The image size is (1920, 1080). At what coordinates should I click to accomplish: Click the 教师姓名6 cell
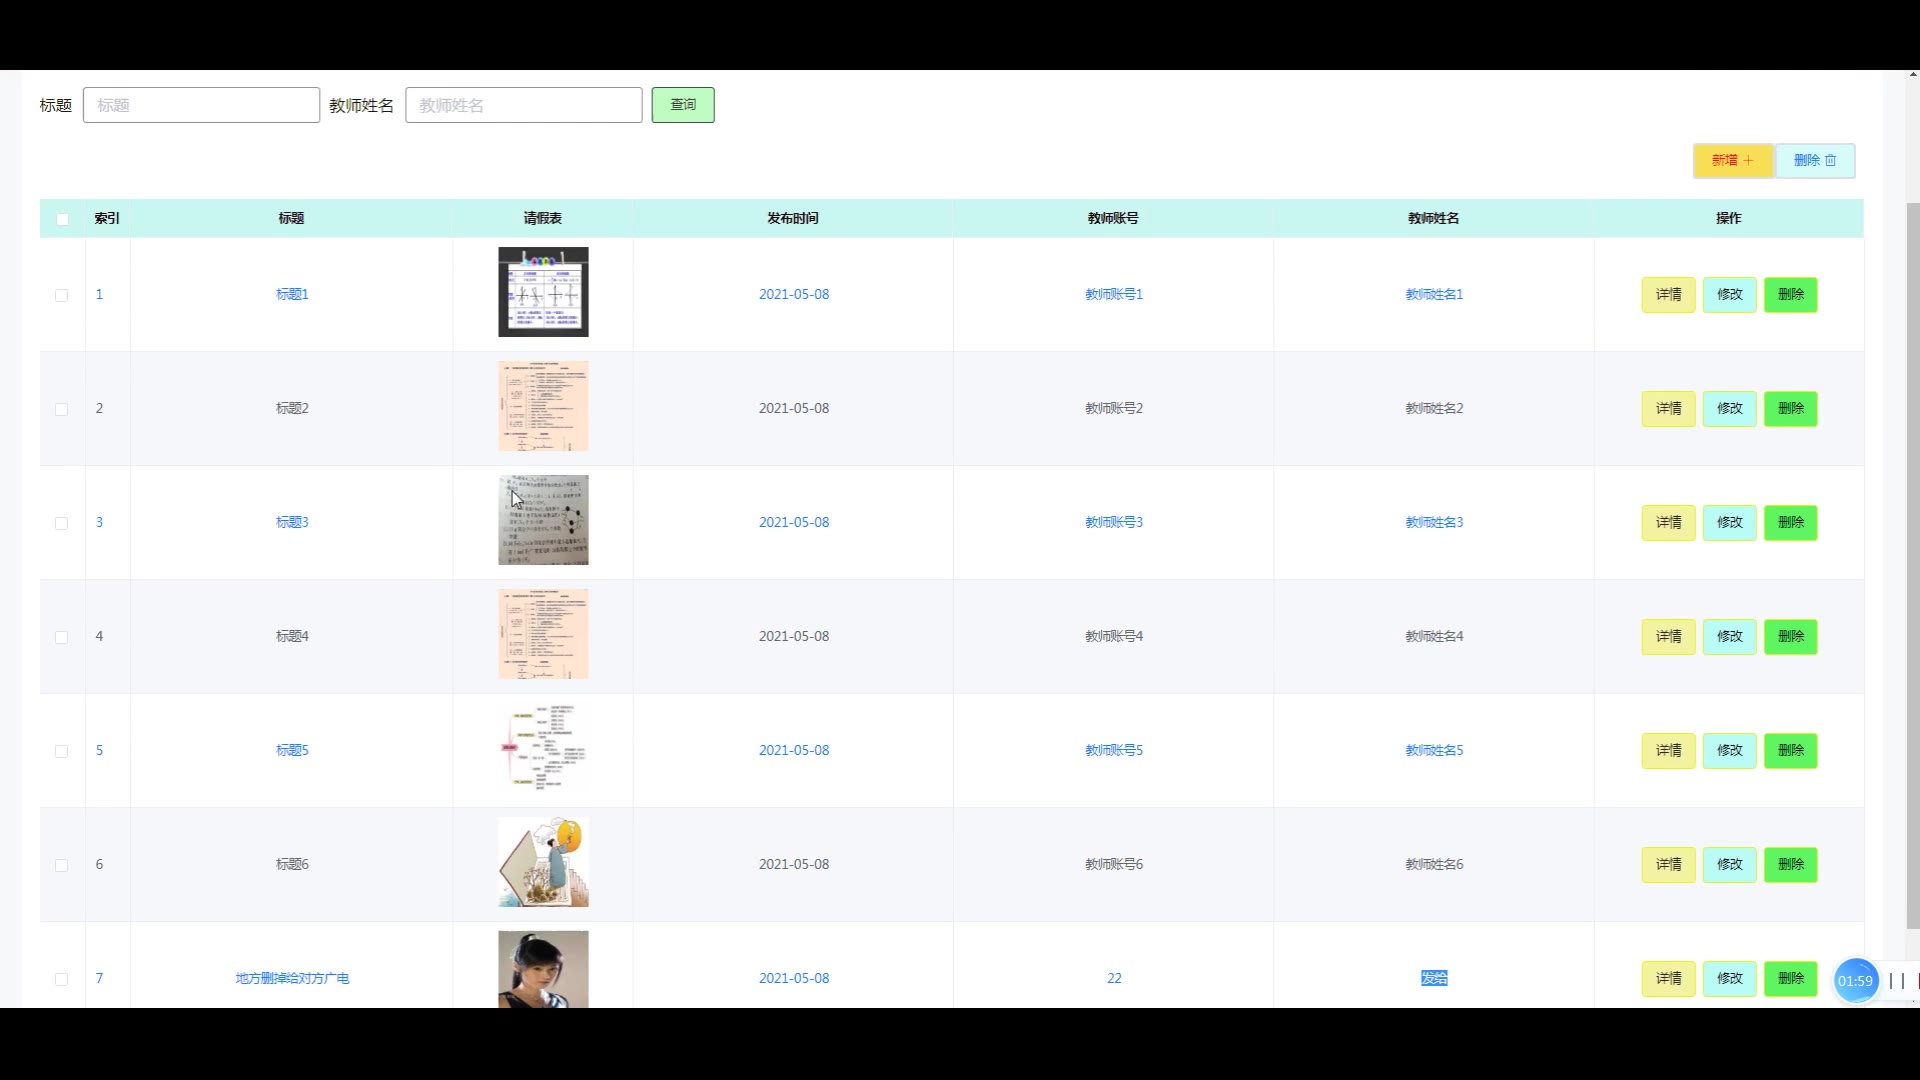[1434, 864]
